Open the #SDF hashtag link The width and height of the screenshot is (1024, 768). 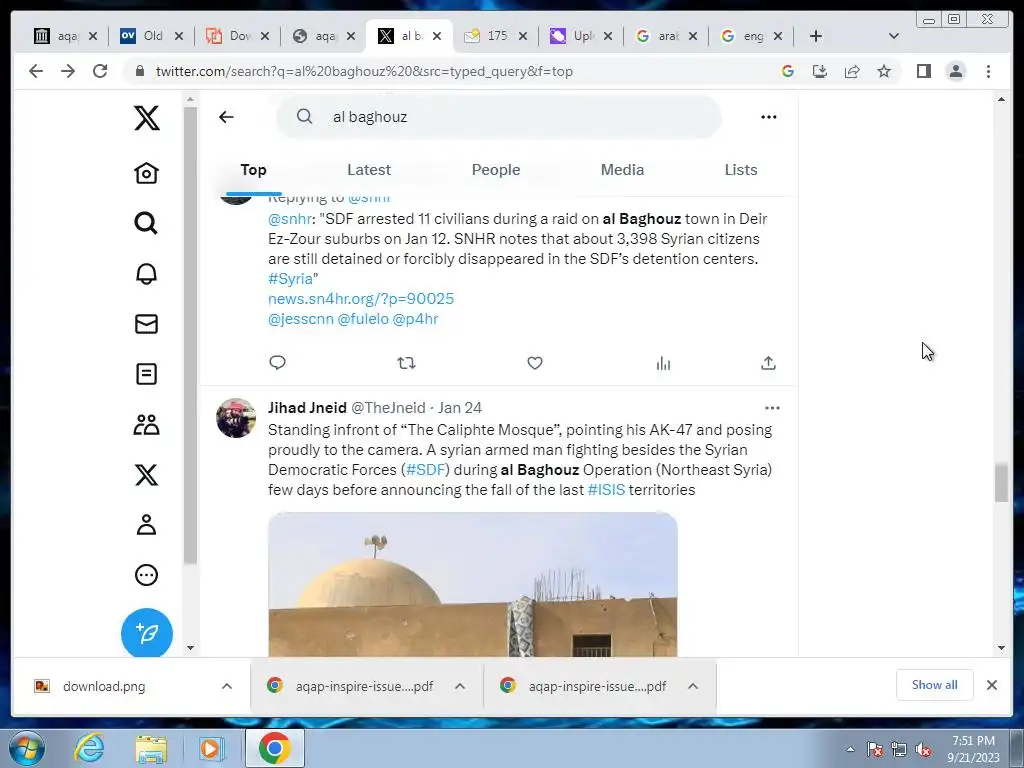click(425, 470)
